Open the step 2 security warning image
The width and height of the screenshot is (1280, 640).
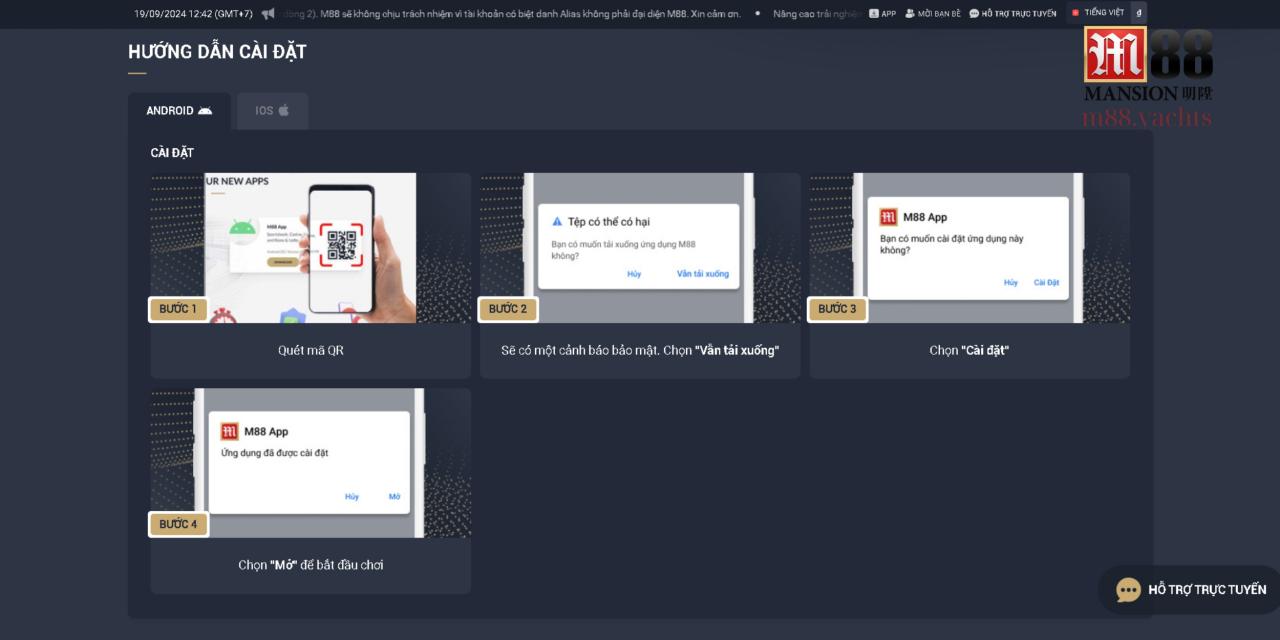tap(640, 248)
